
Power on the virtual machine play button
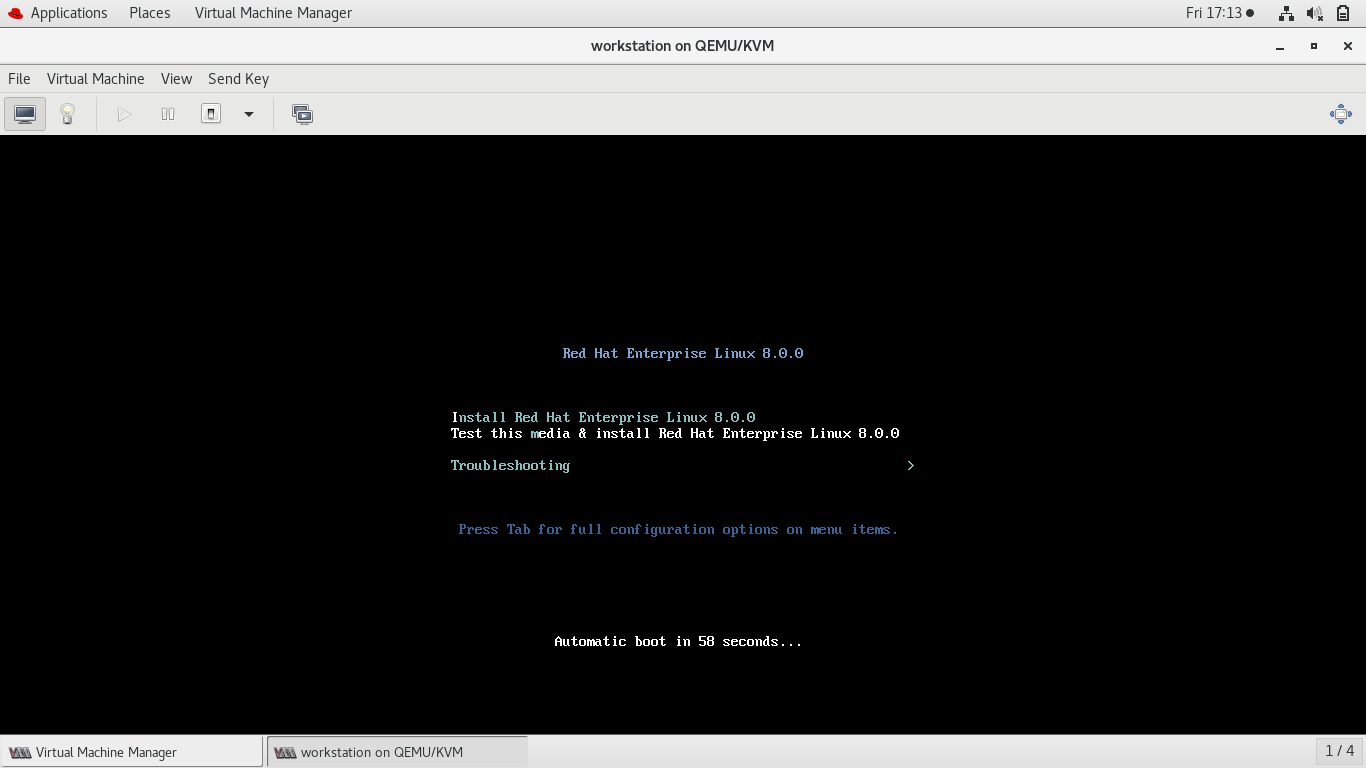coord(124,114)
